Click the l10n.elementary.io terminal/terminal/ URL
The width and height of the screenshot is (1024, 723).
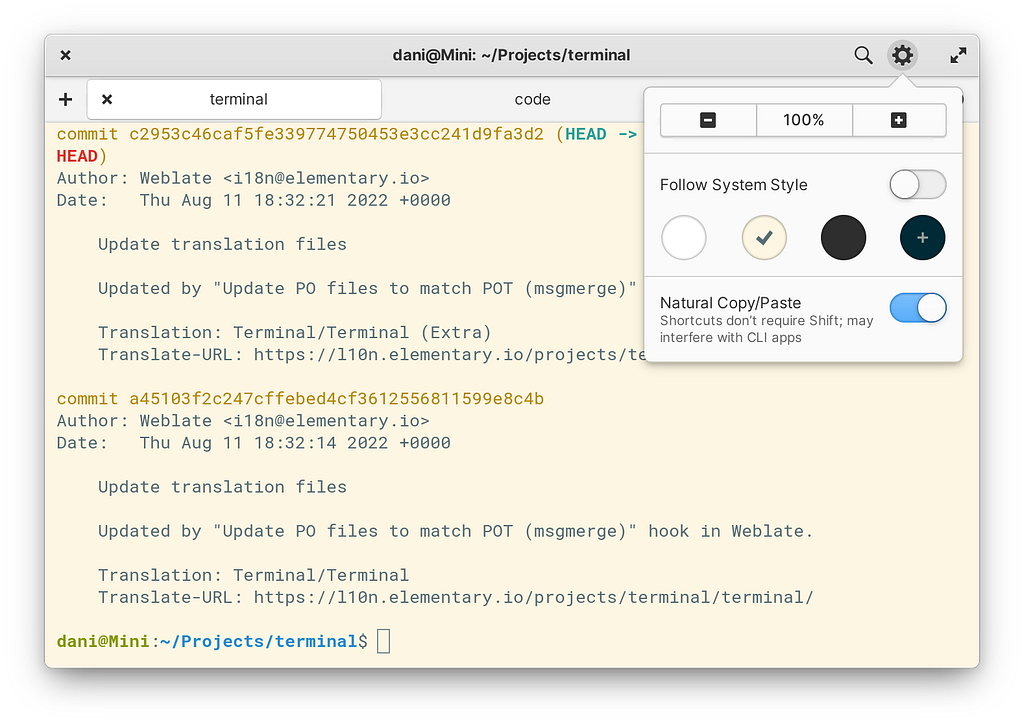(534, 598)
